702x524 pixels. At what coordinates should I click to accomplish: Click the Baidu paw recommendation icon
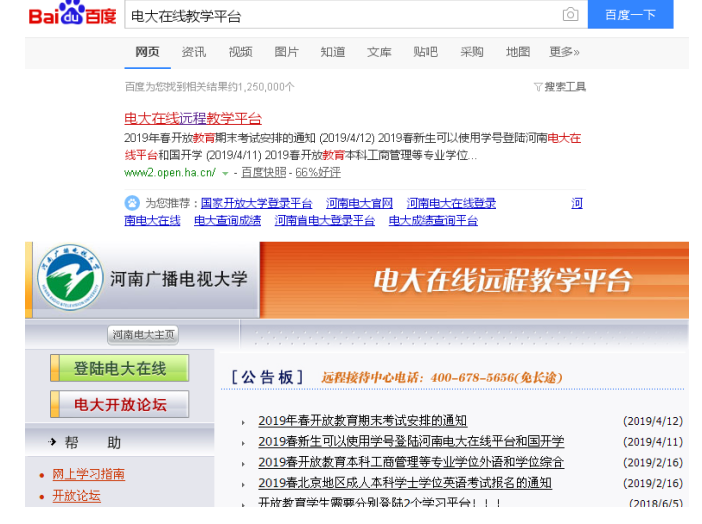(132, 203)
